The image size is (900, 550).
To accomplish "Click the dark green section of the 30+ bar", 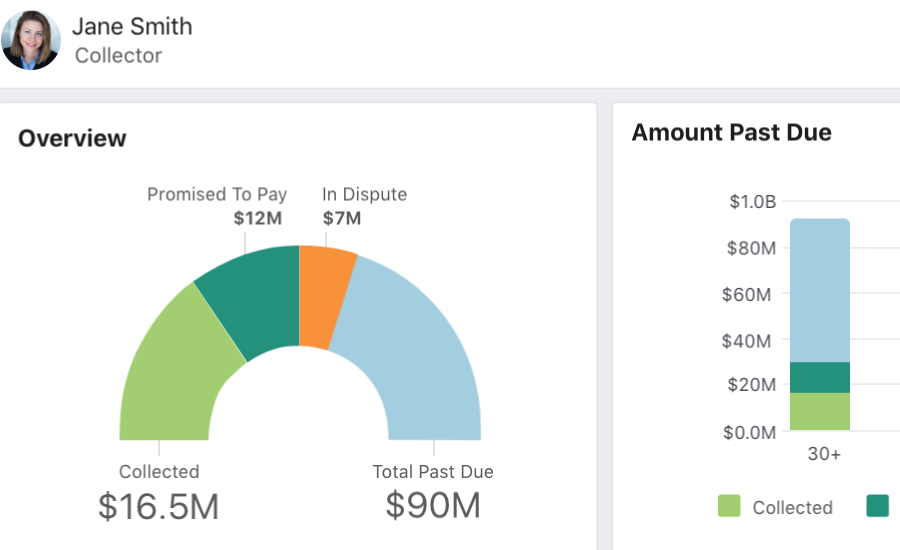I will pyautogui.click(x=820, y=377).
